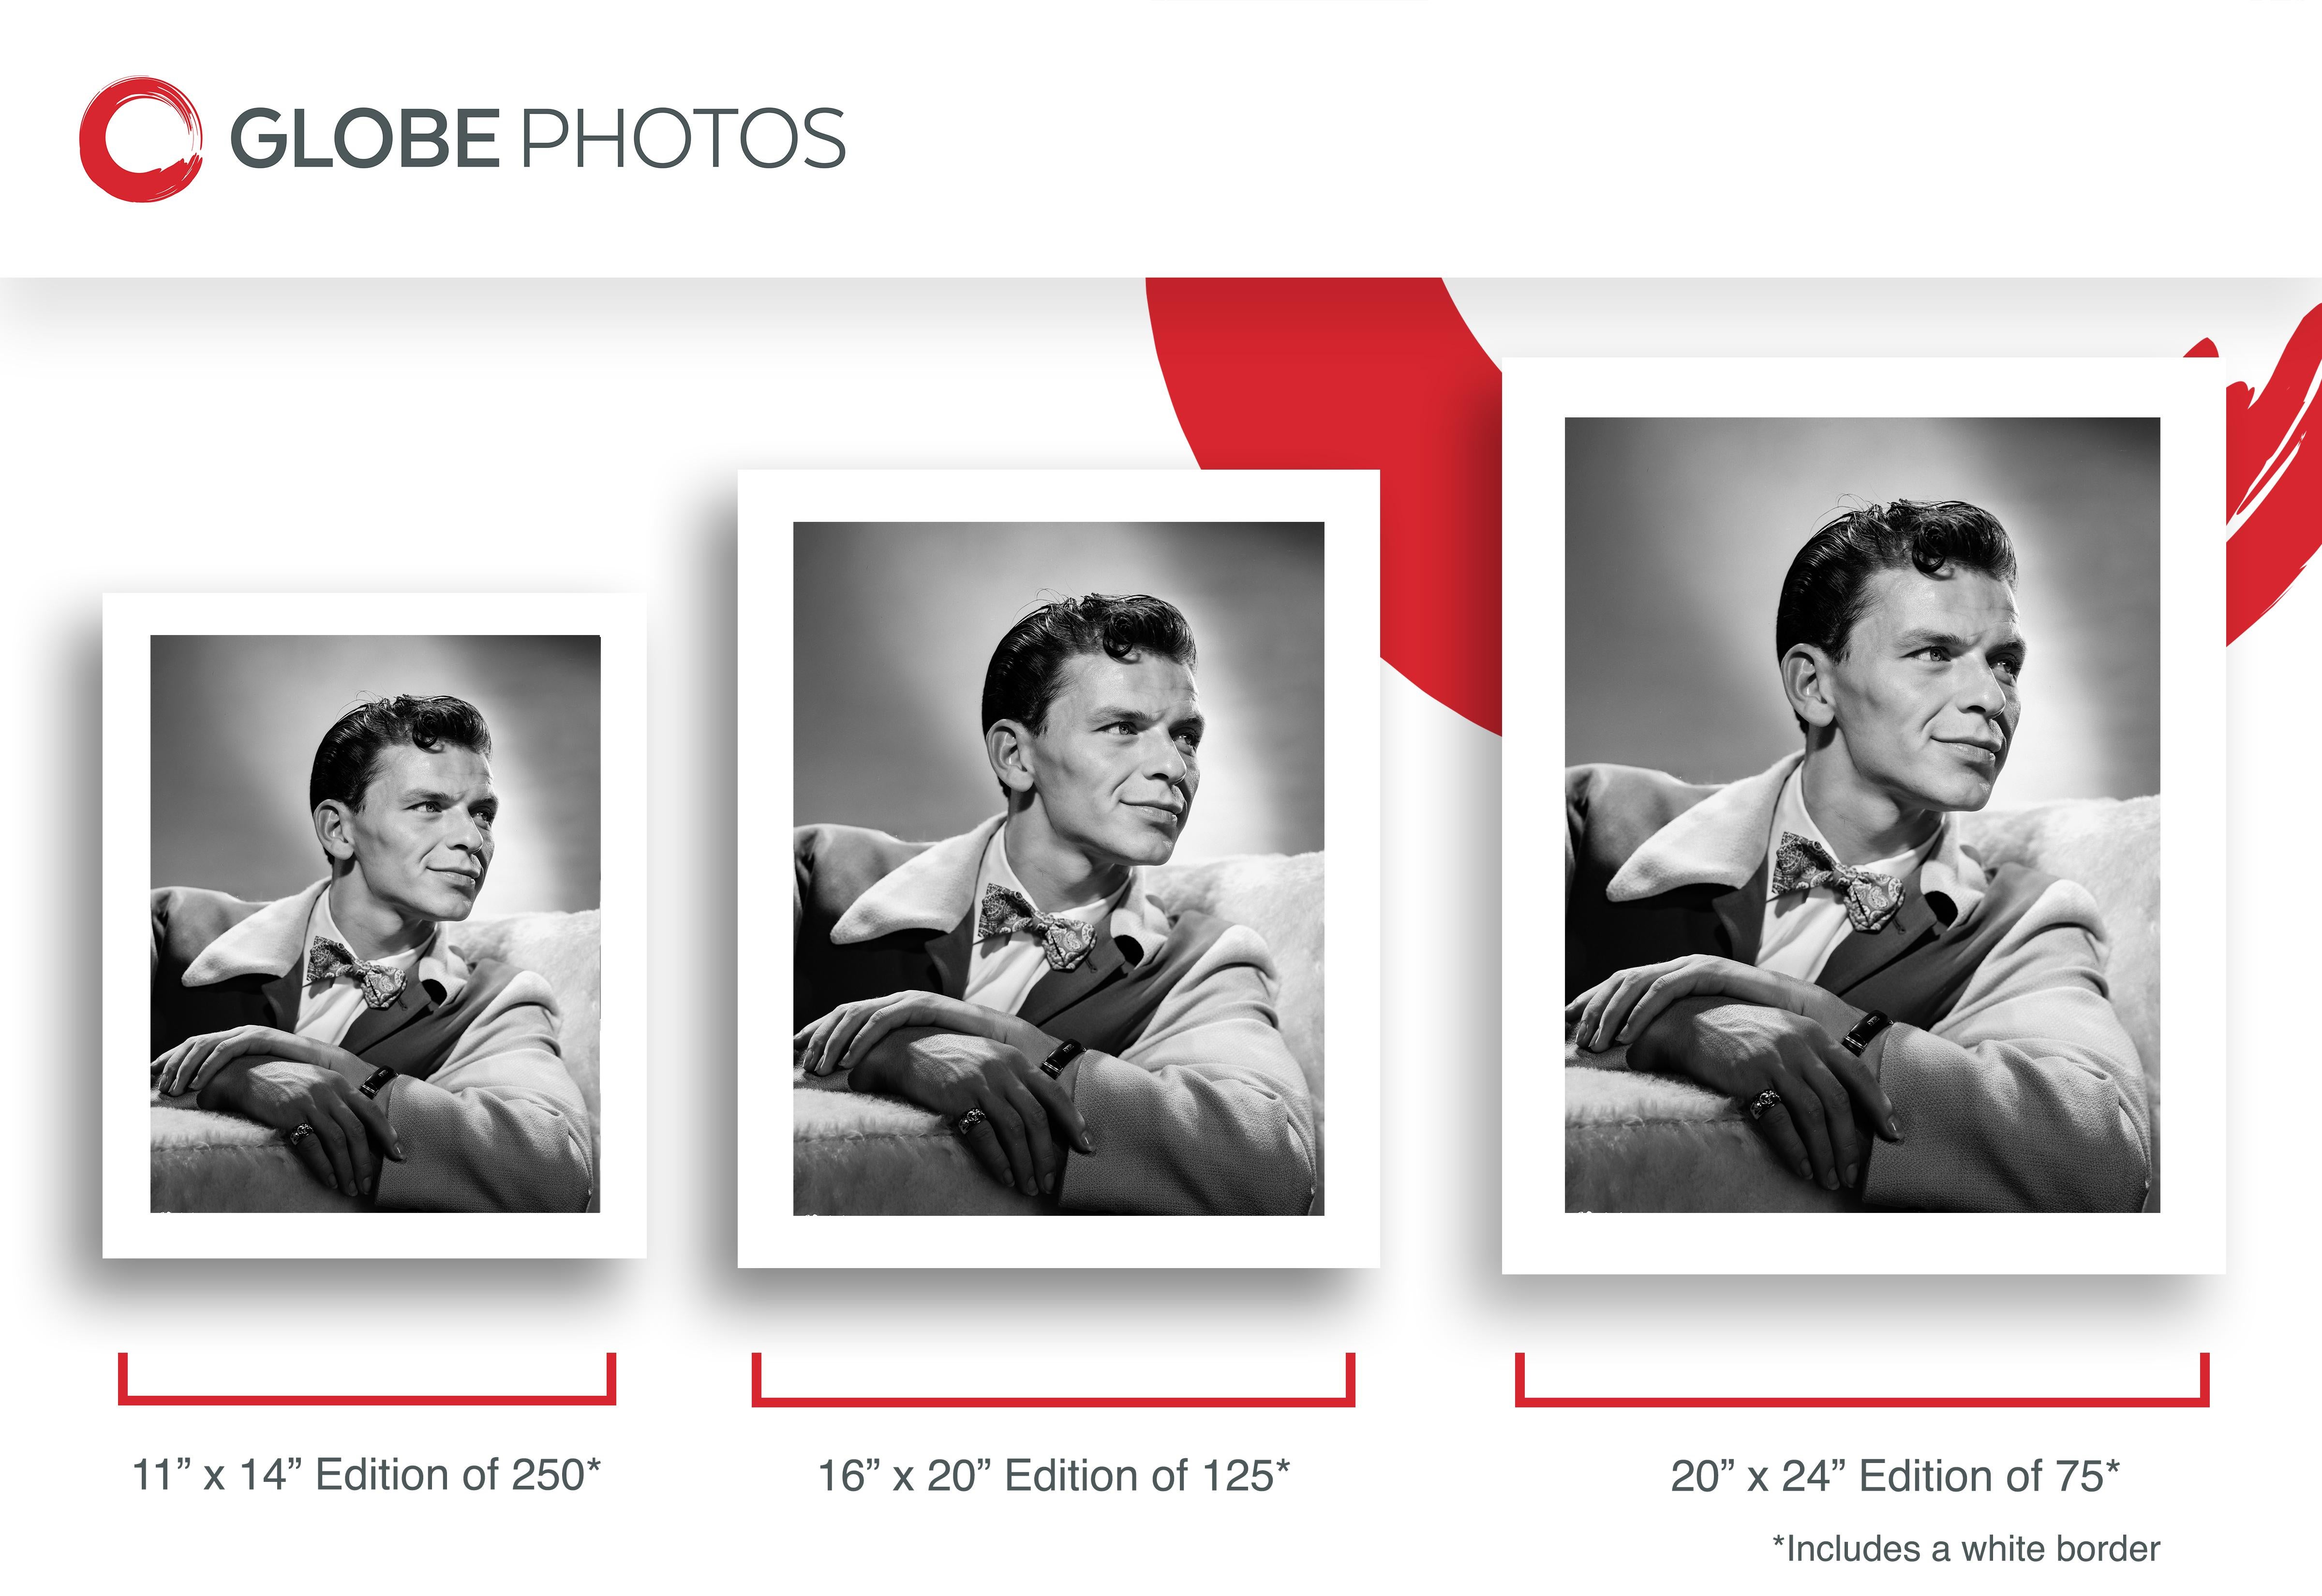
Task: Click the red Globe Photos circle logo
Action: (141, 139)
